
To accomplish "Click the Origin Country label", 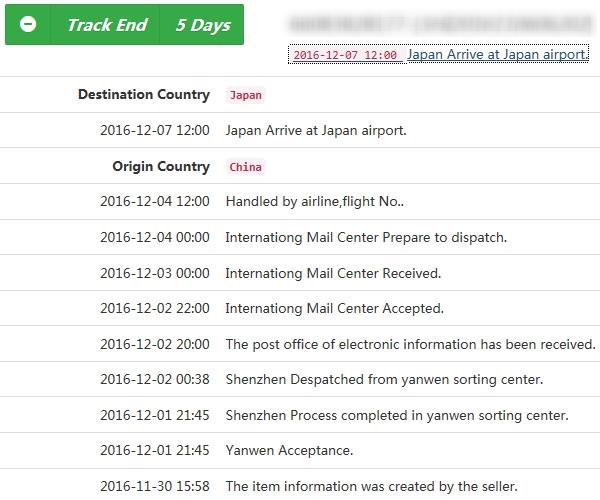I will (161, 166).
